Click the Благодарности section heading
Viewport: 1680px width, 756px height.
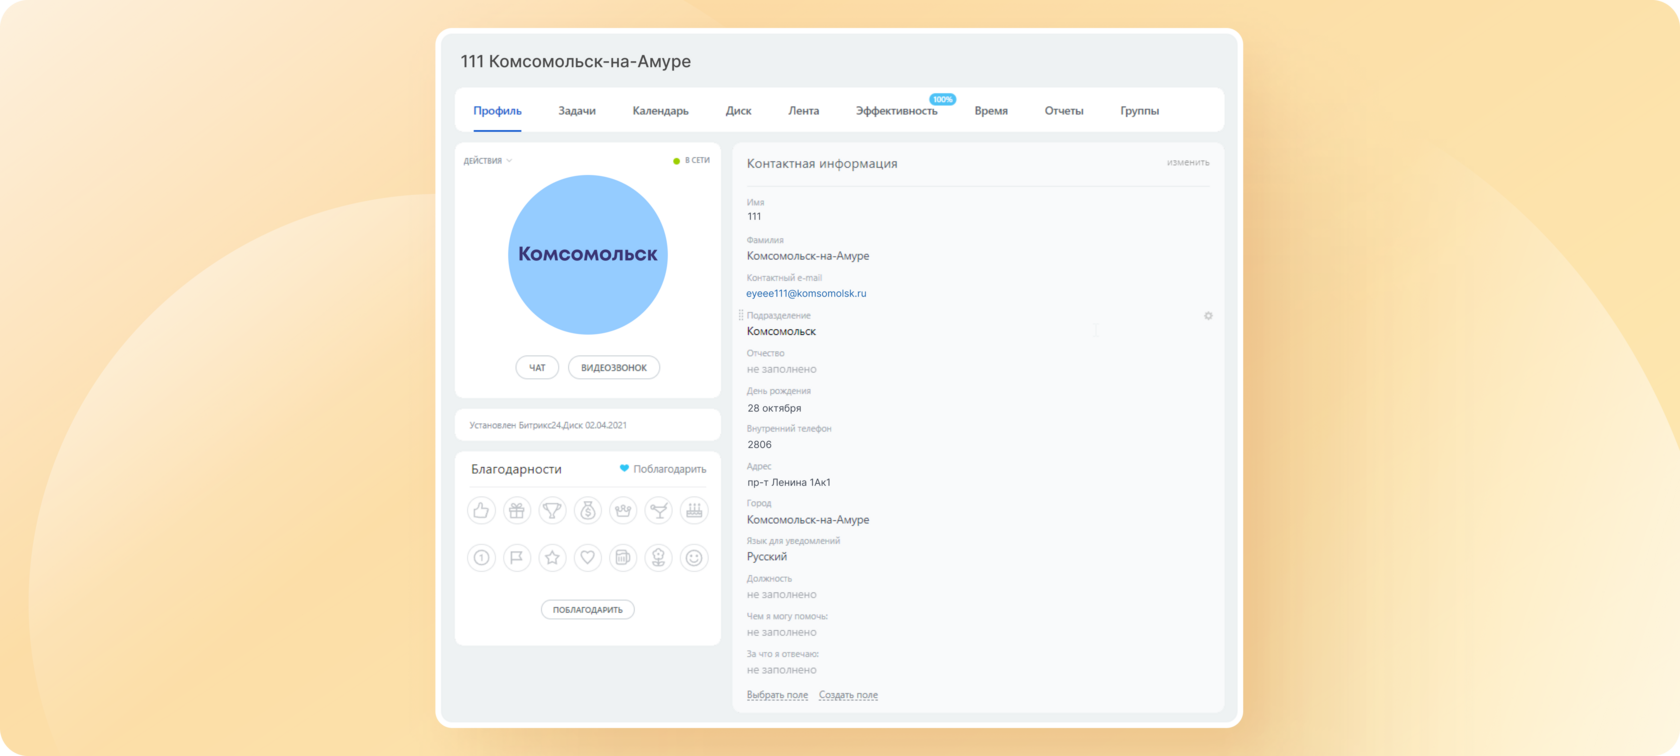point(516,469)
